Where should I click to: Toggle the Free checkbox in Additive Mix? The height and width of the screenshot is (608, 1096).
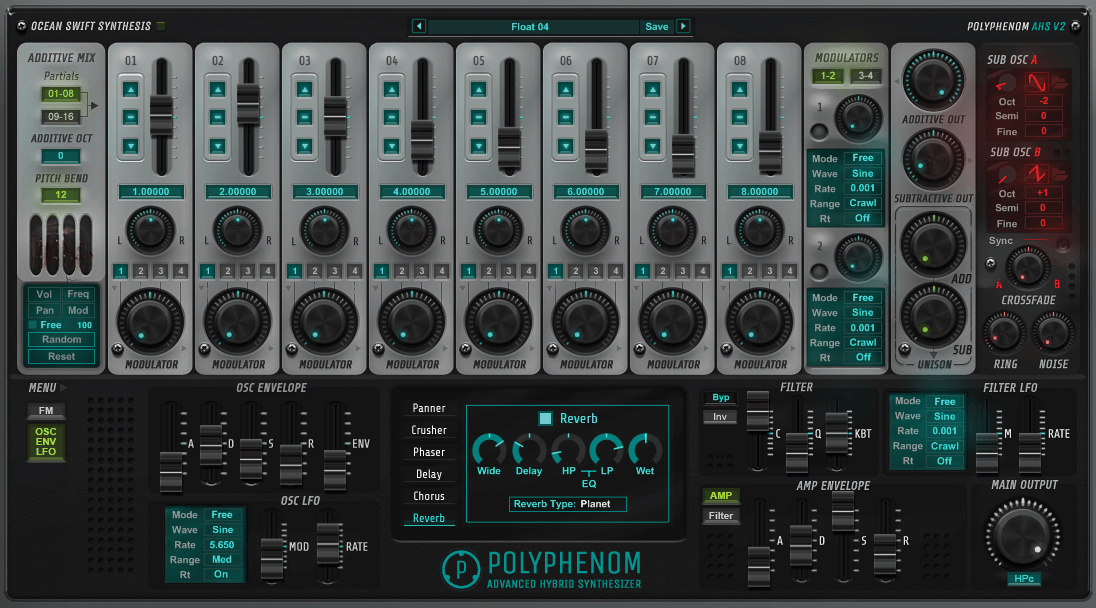[32, 325]
